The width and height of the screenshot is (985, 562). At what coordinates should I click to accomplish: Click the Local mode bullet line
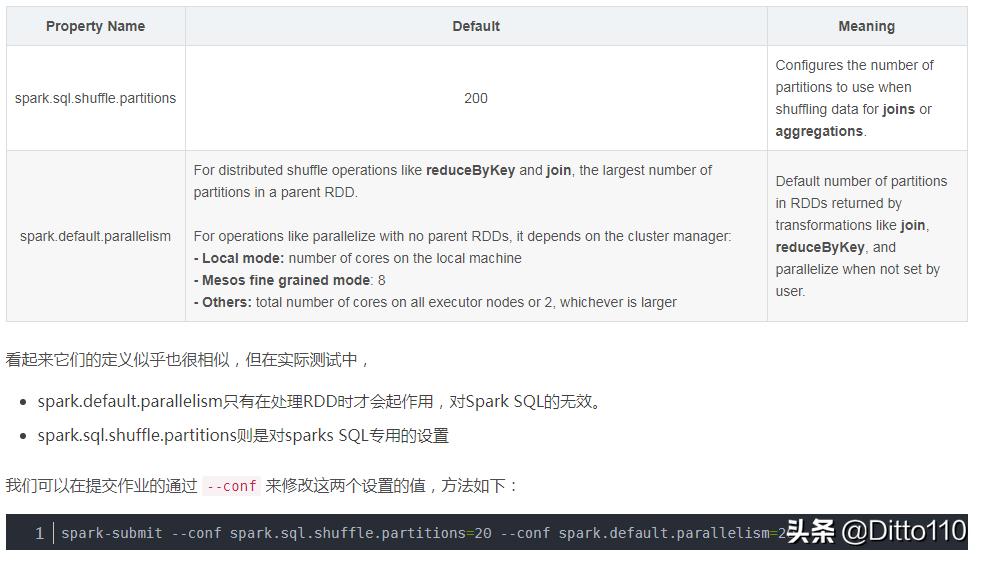357,258
